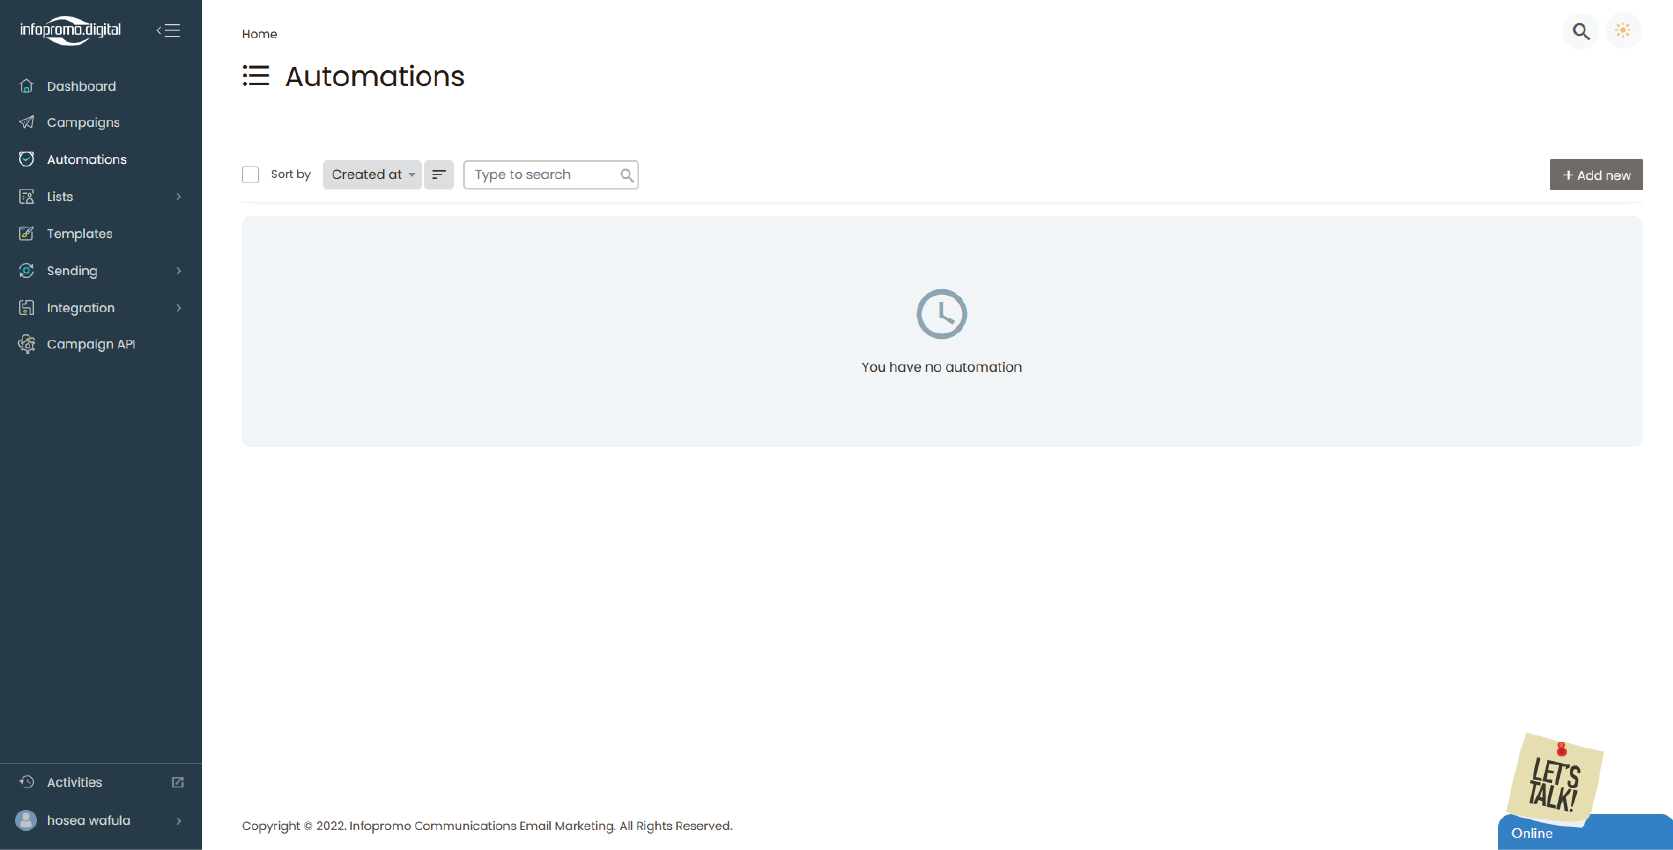Click the Automations page title
Image resolution: width=1673 pixels, height=850 pixels.
pyautogui.click(x=375, y=76)
